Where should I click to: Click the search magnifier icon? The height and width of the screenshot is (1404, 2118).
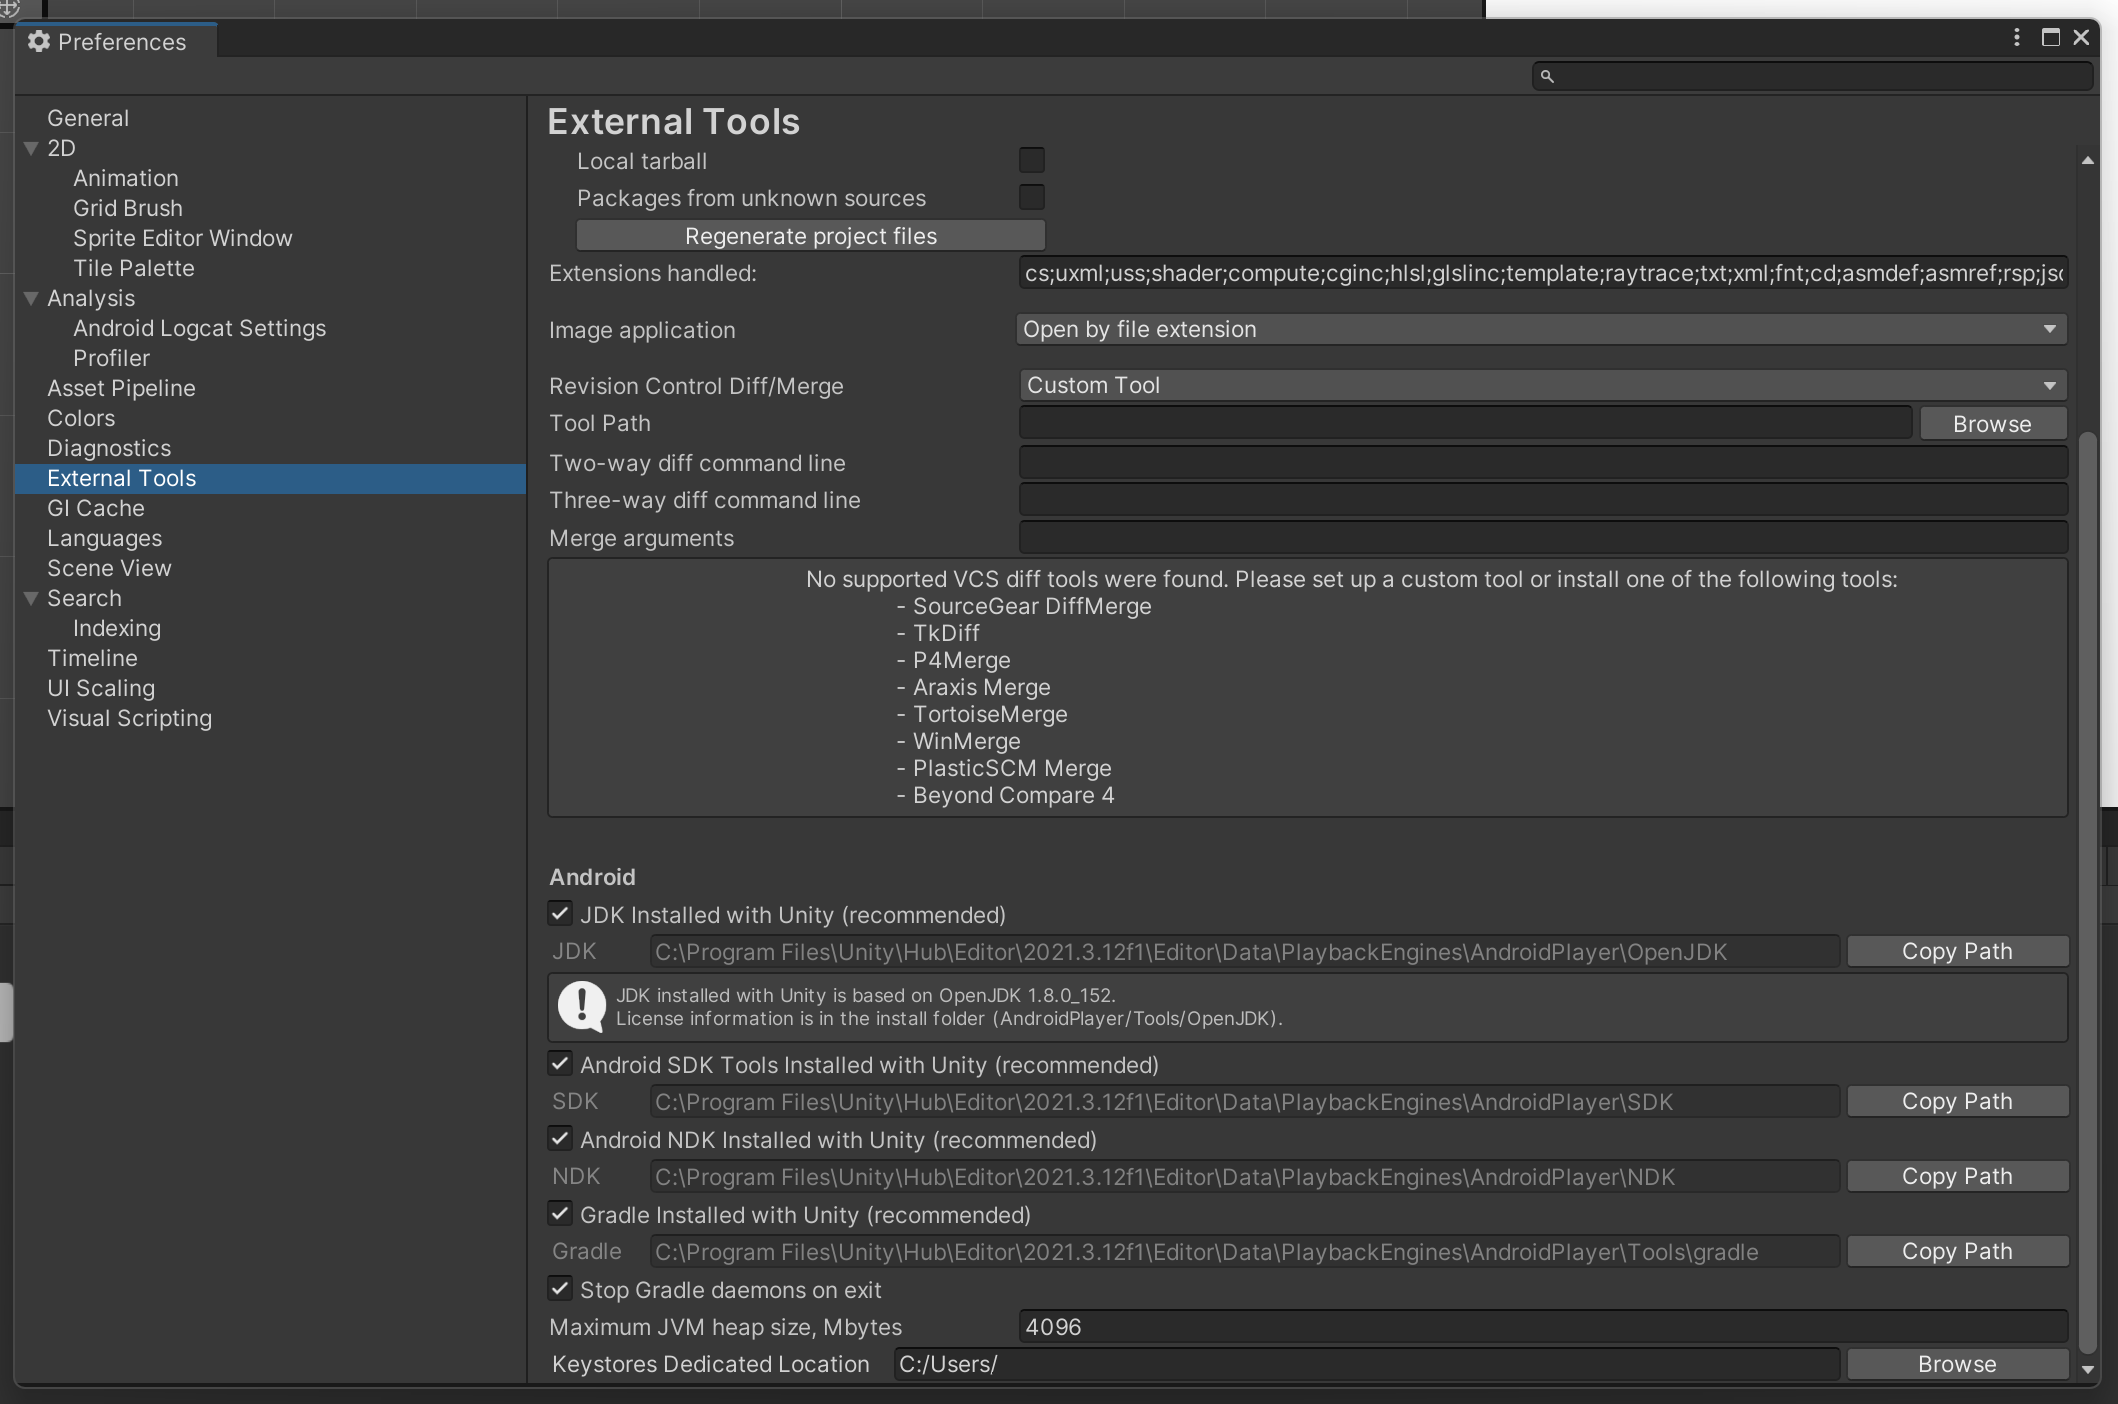point(1547,76)
